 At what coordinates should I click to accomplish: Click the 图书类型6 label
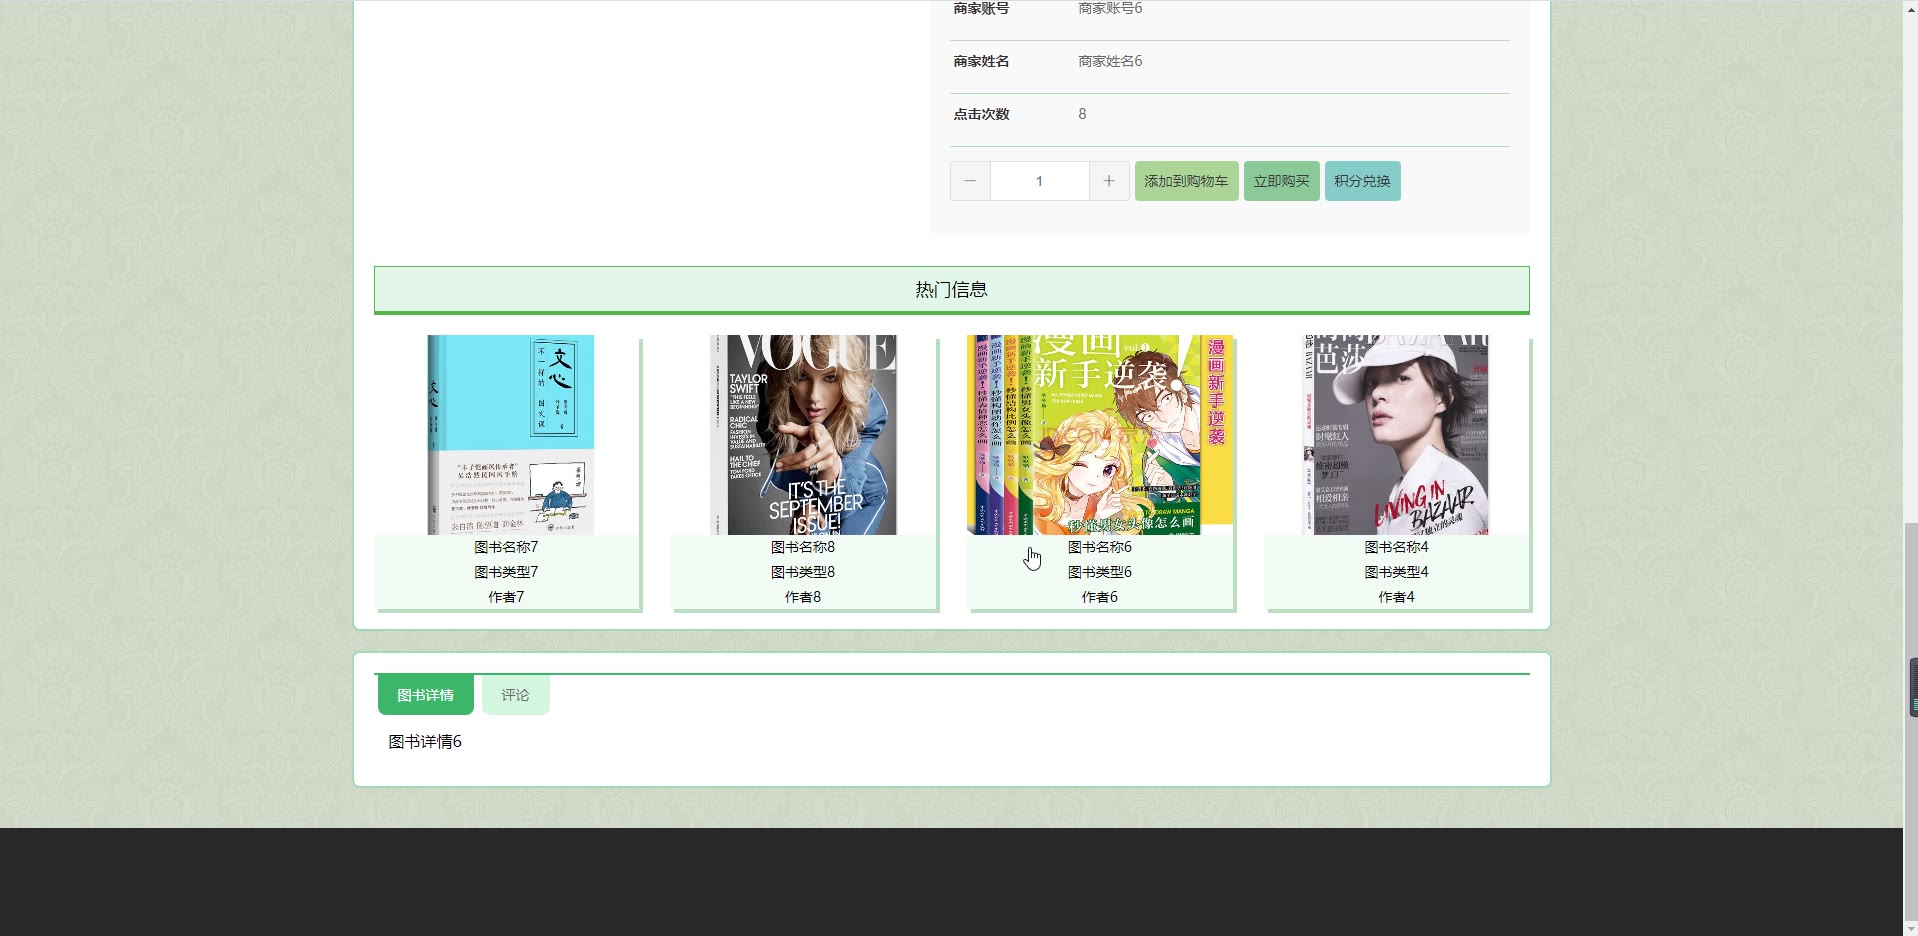(x=1100, y=572)
